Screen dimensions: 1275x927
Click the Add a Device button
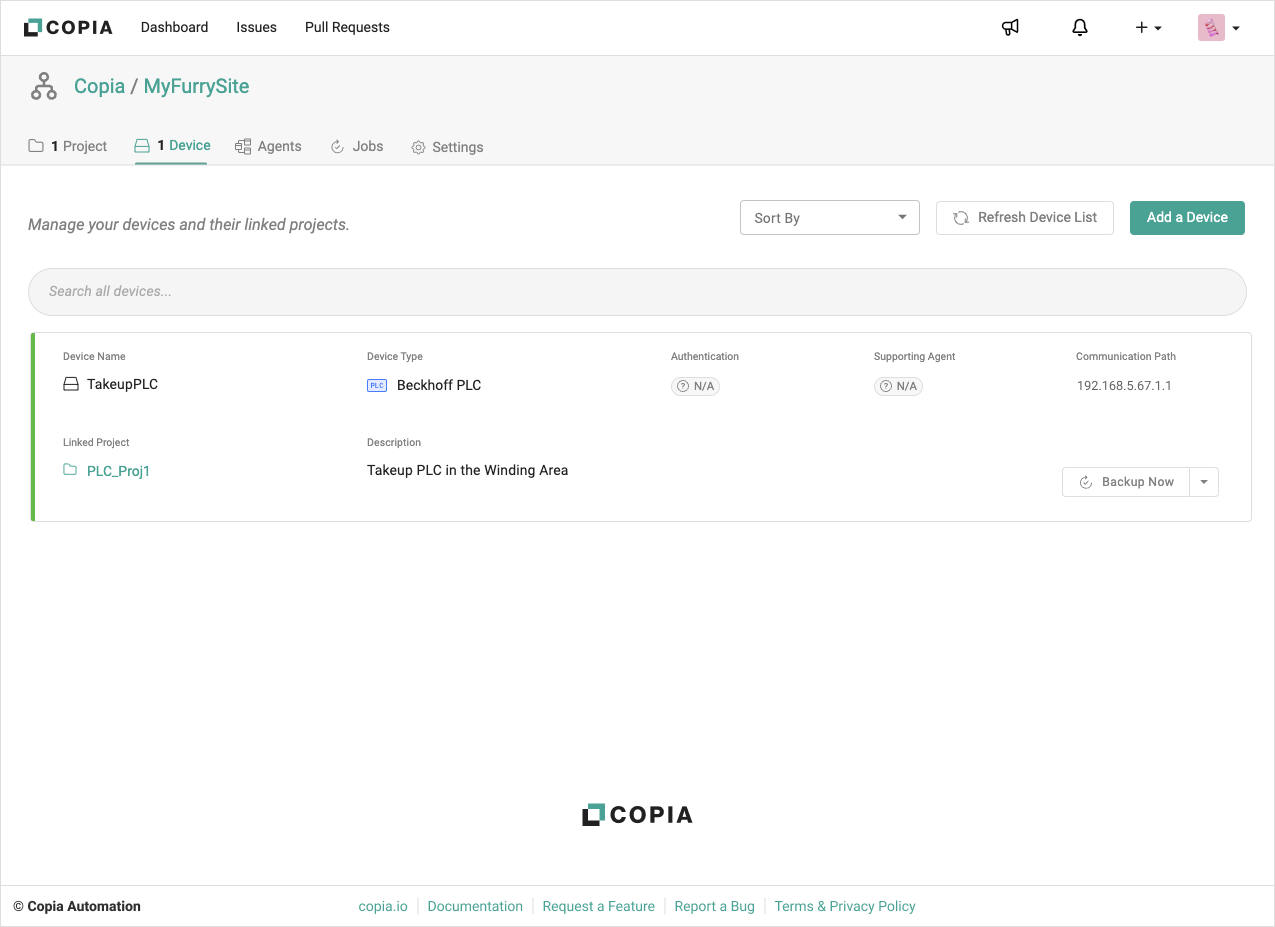point(1187,218)
